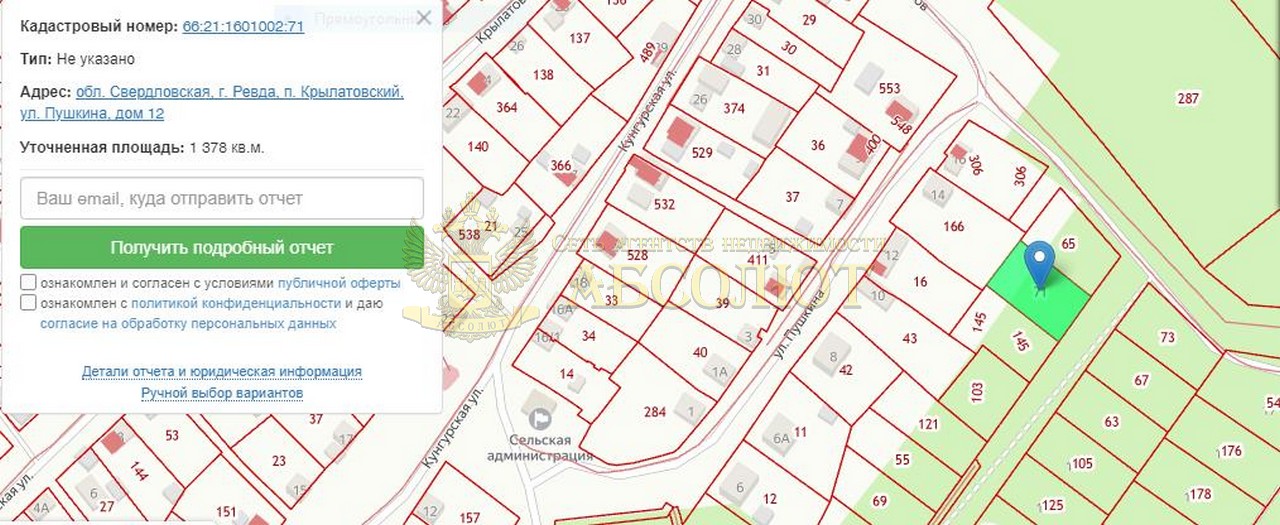Screen dimensions: 1280x525
Task: Open 'Ручной выбор вариантов' link
Action: coord(222,393)
